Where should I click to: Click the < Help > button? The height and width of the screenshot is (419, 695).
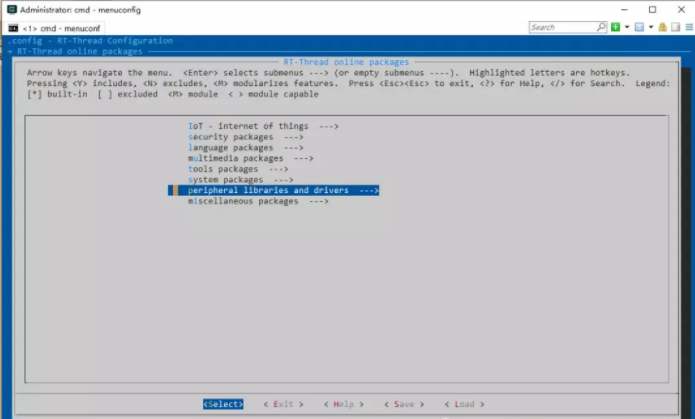344,404
